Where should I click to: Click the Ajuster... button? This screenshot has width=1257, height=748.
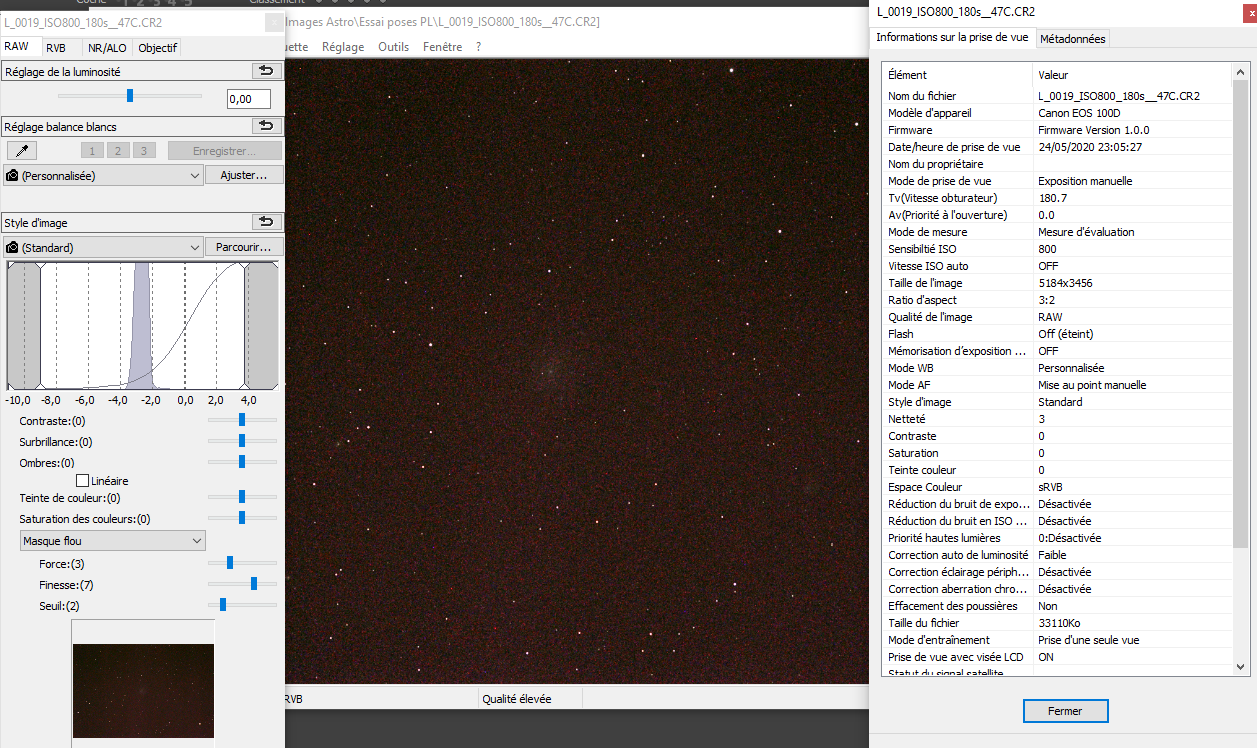[244, 175]
